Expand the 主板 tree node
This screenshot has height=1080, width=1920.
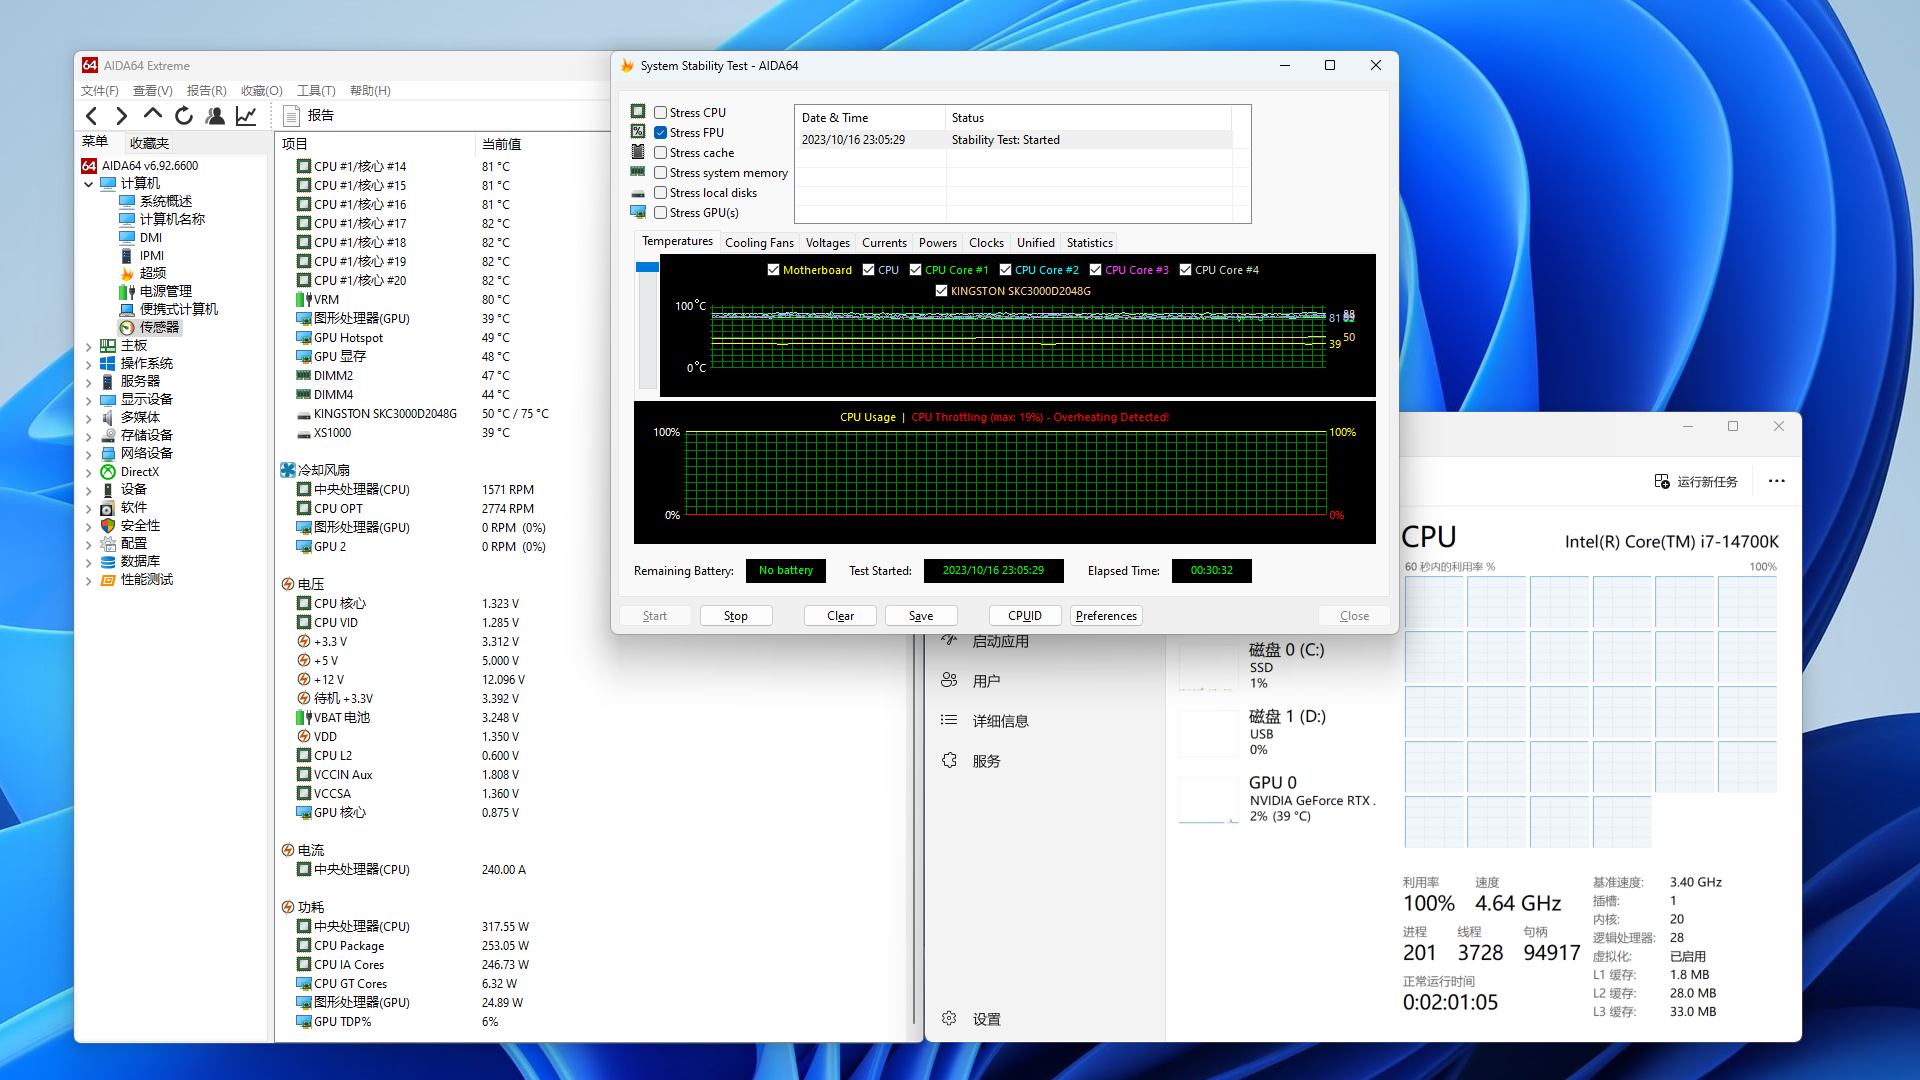(89, 346)
